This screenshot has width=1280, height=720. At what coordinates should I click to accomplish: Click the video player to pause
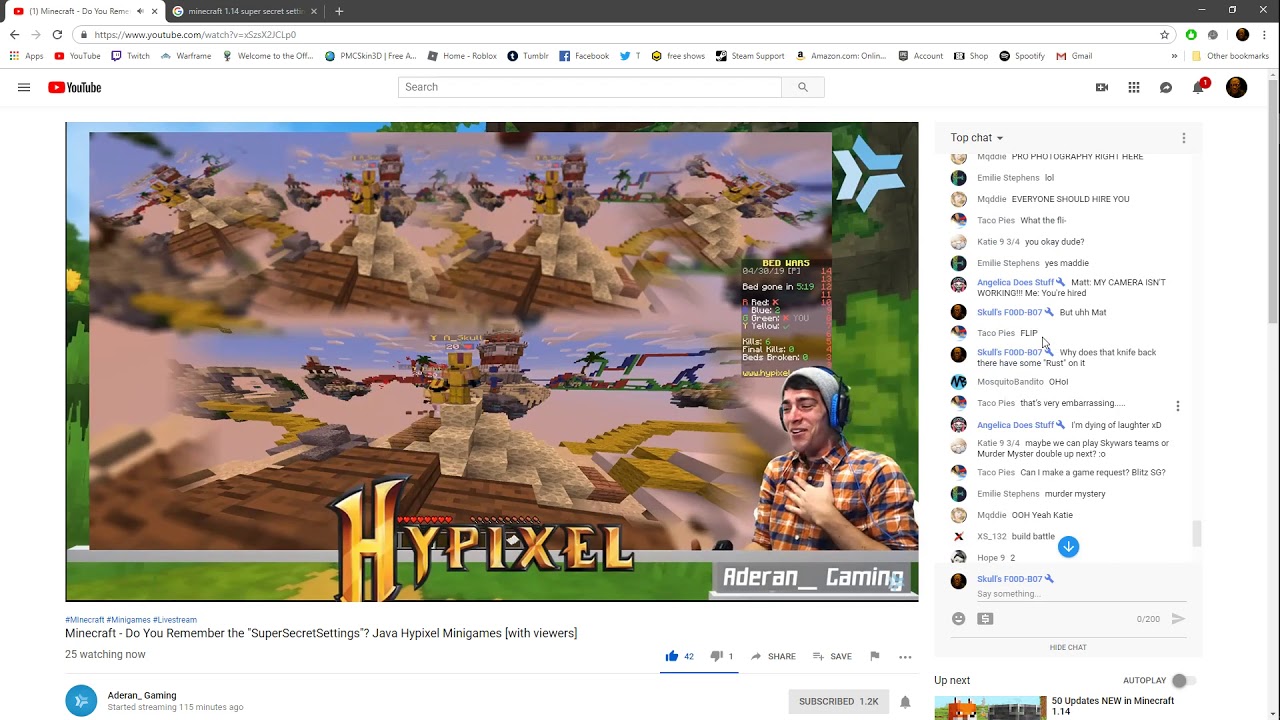click(491, 361)
